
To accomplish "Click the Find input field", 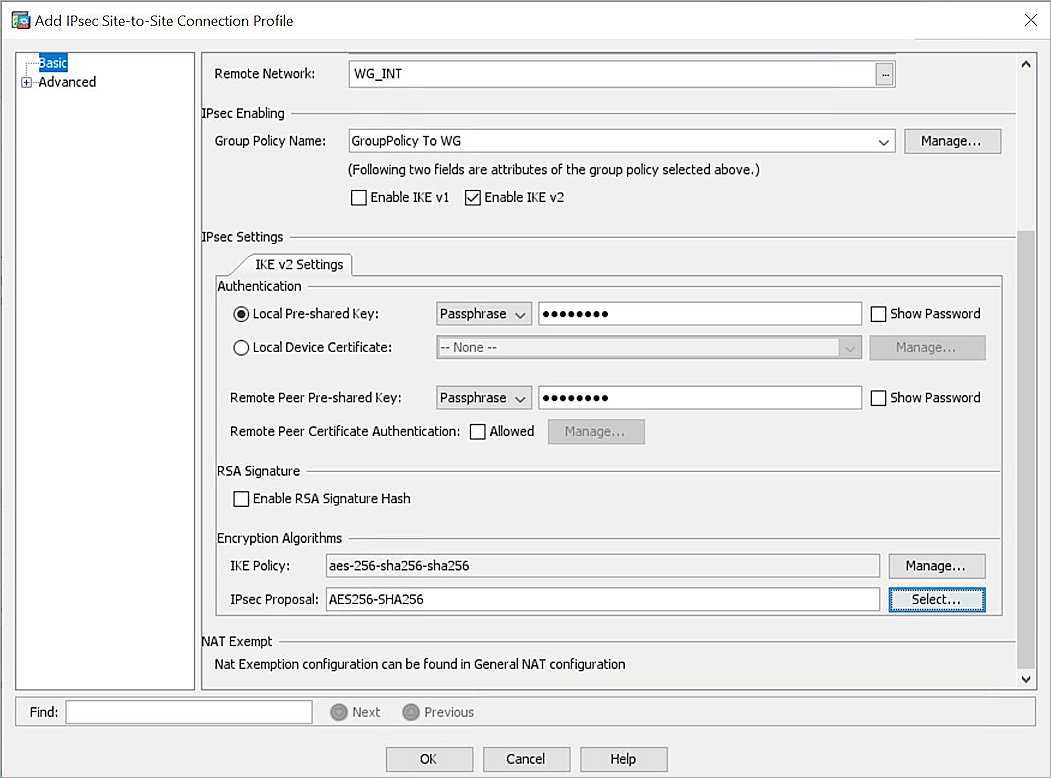I will point(188,711).
